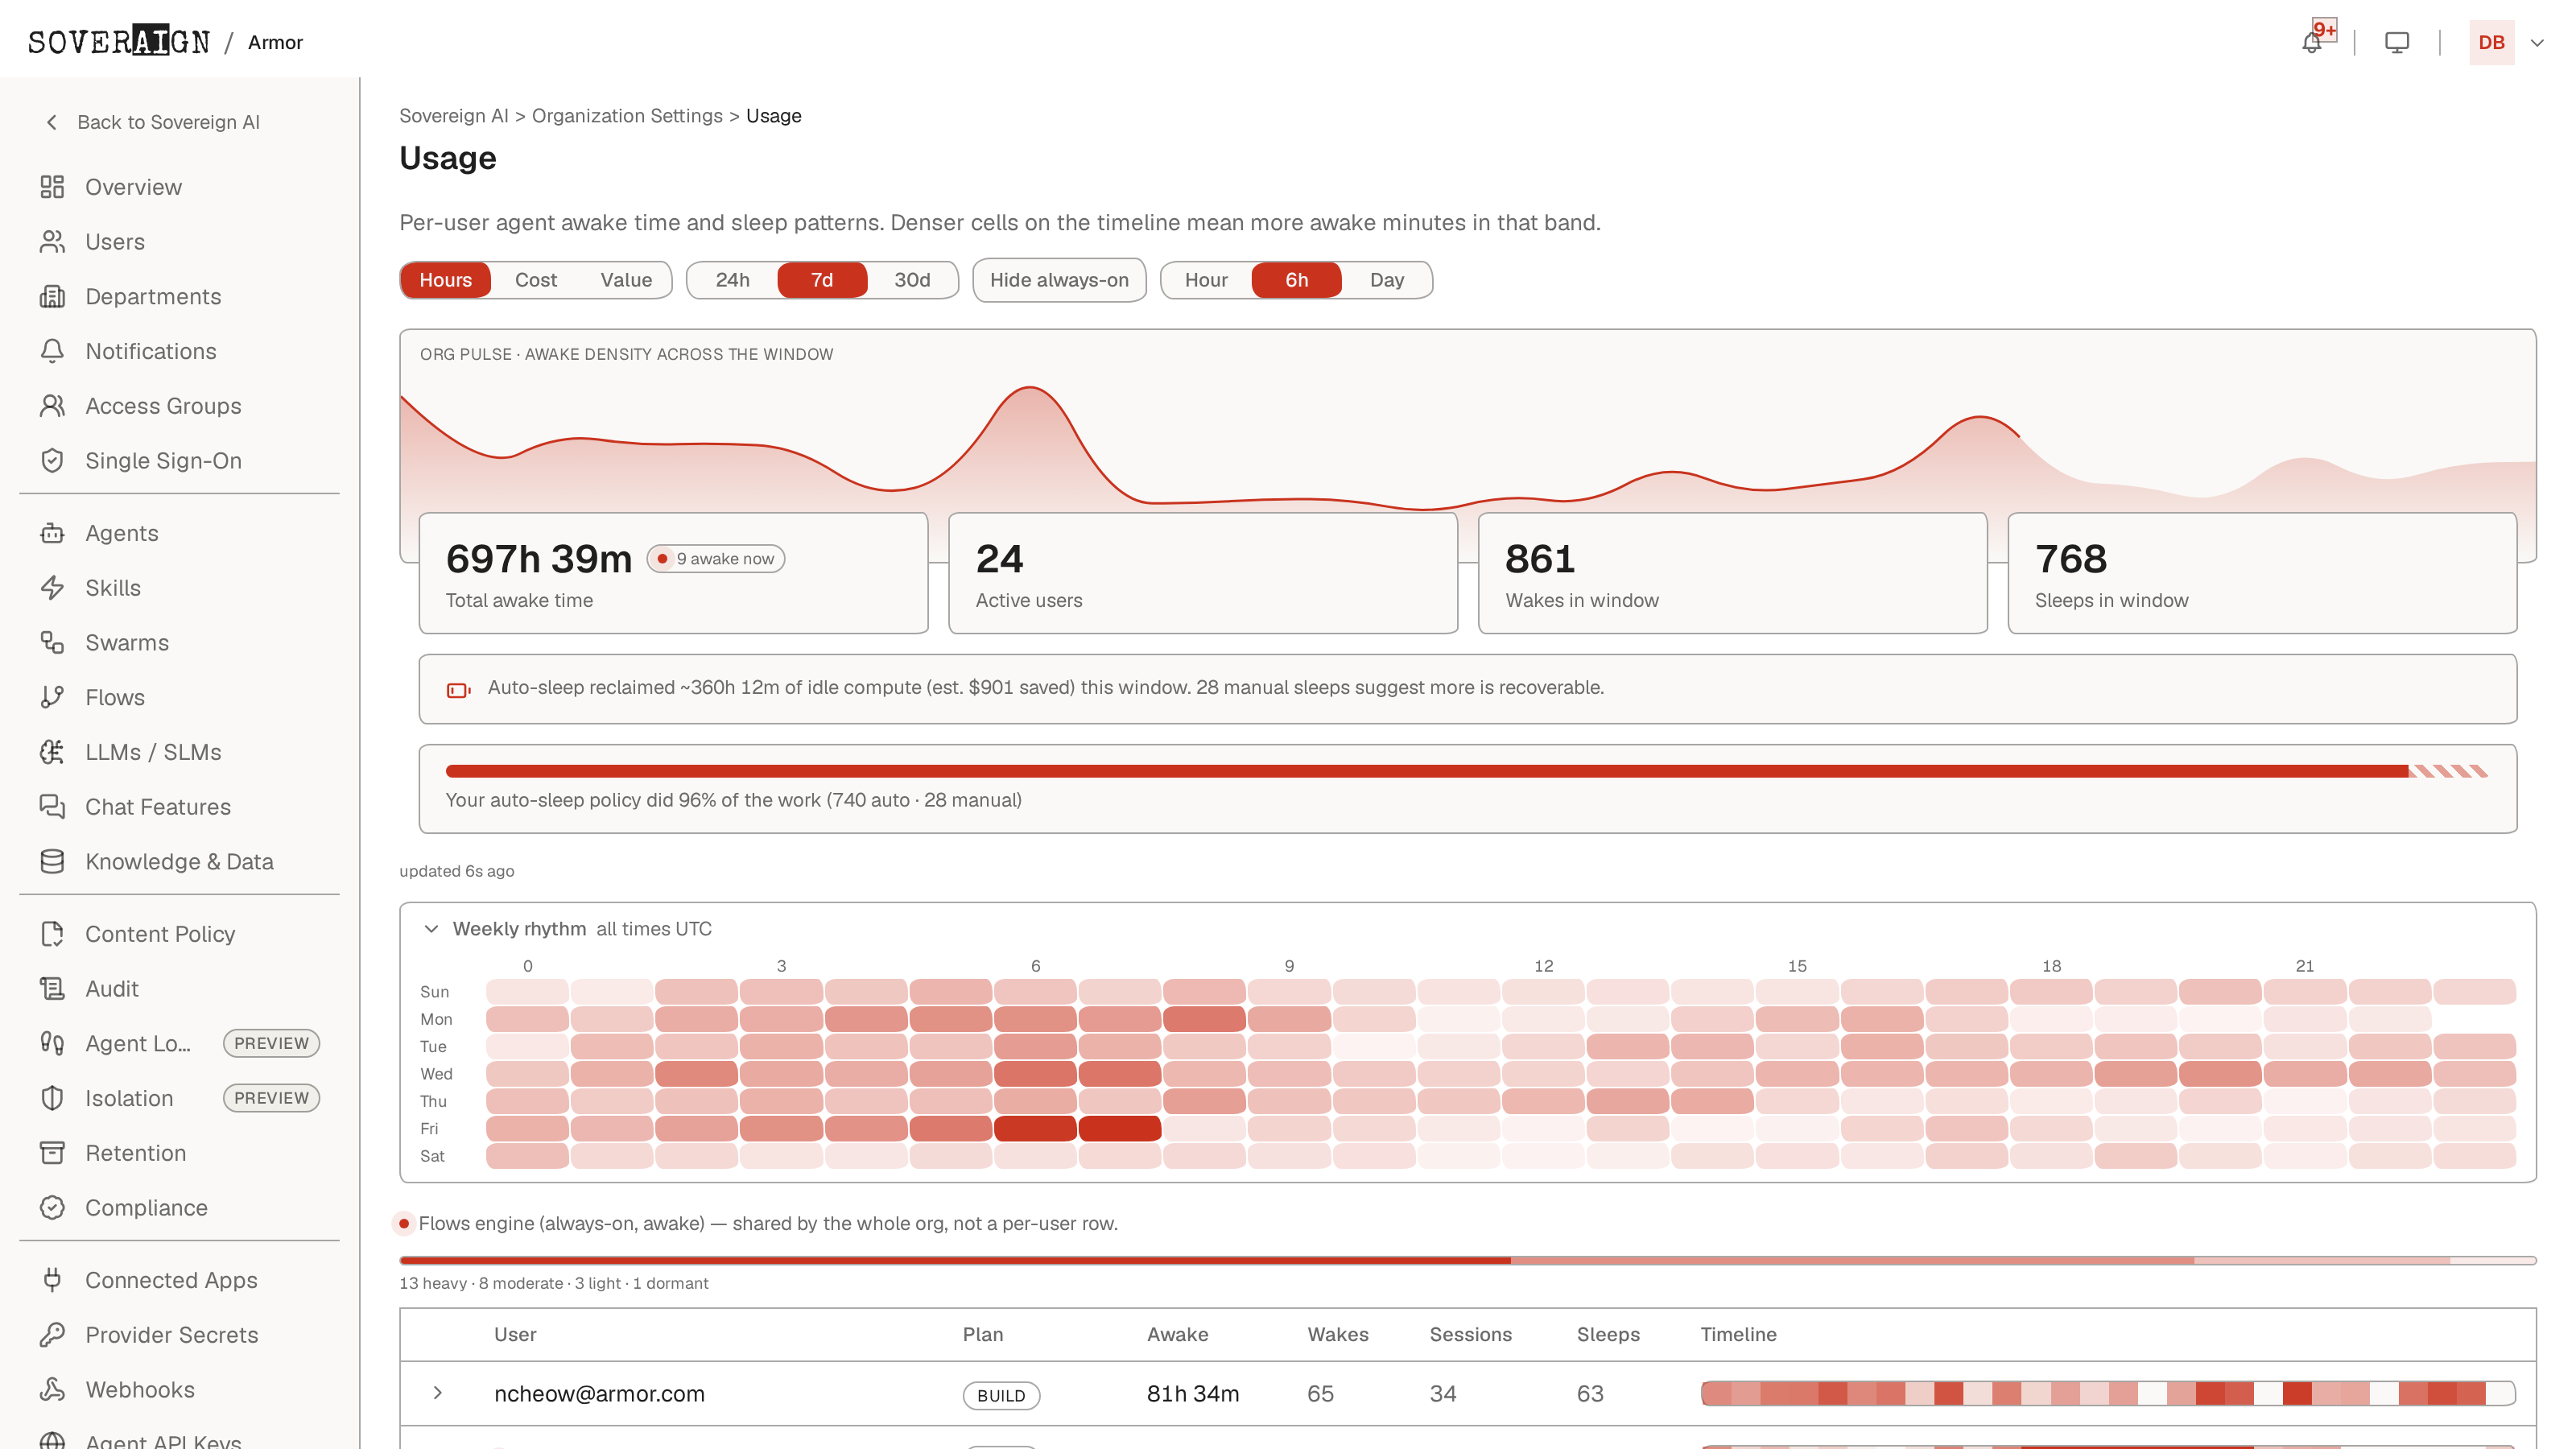
Task: Click the Chat Features bubble icon
Action: 52,807
